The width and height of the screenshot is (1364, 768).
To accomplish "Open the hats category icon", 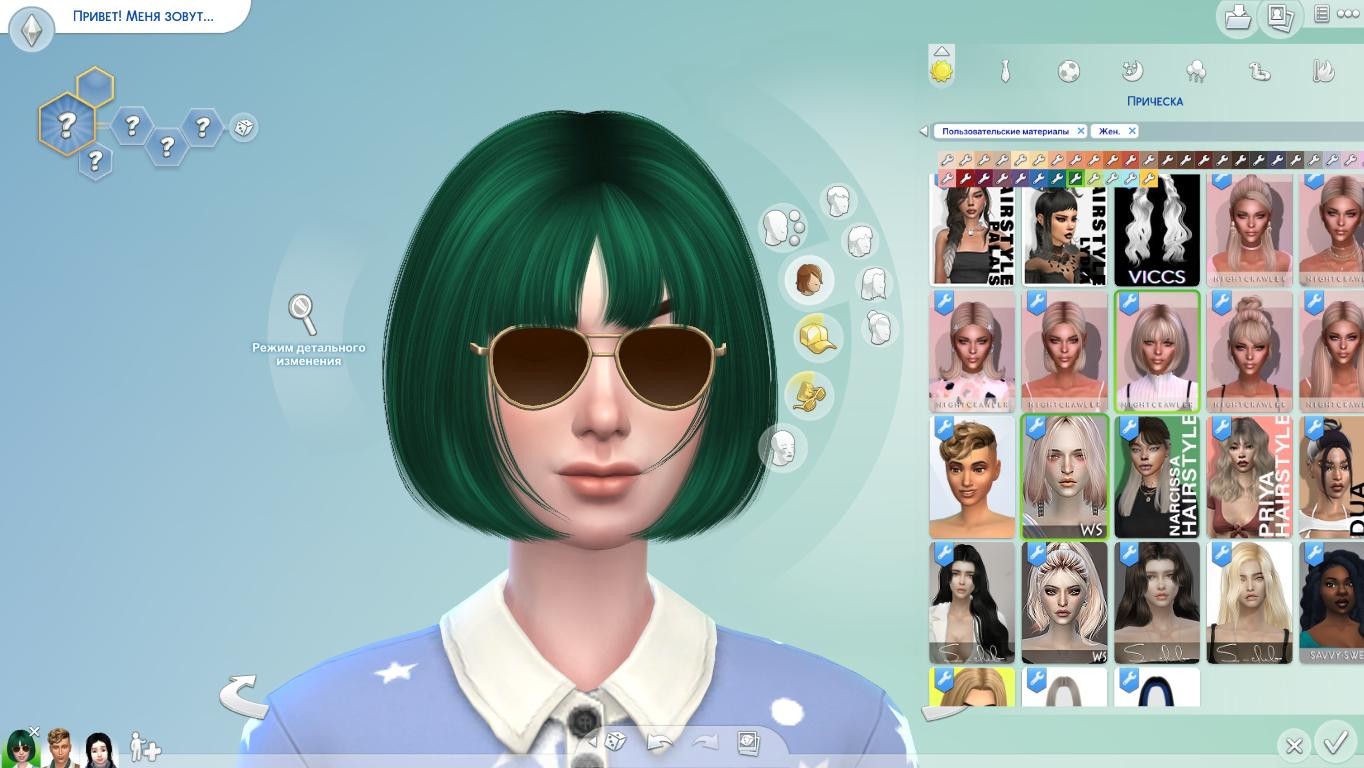I will point(817,336).
